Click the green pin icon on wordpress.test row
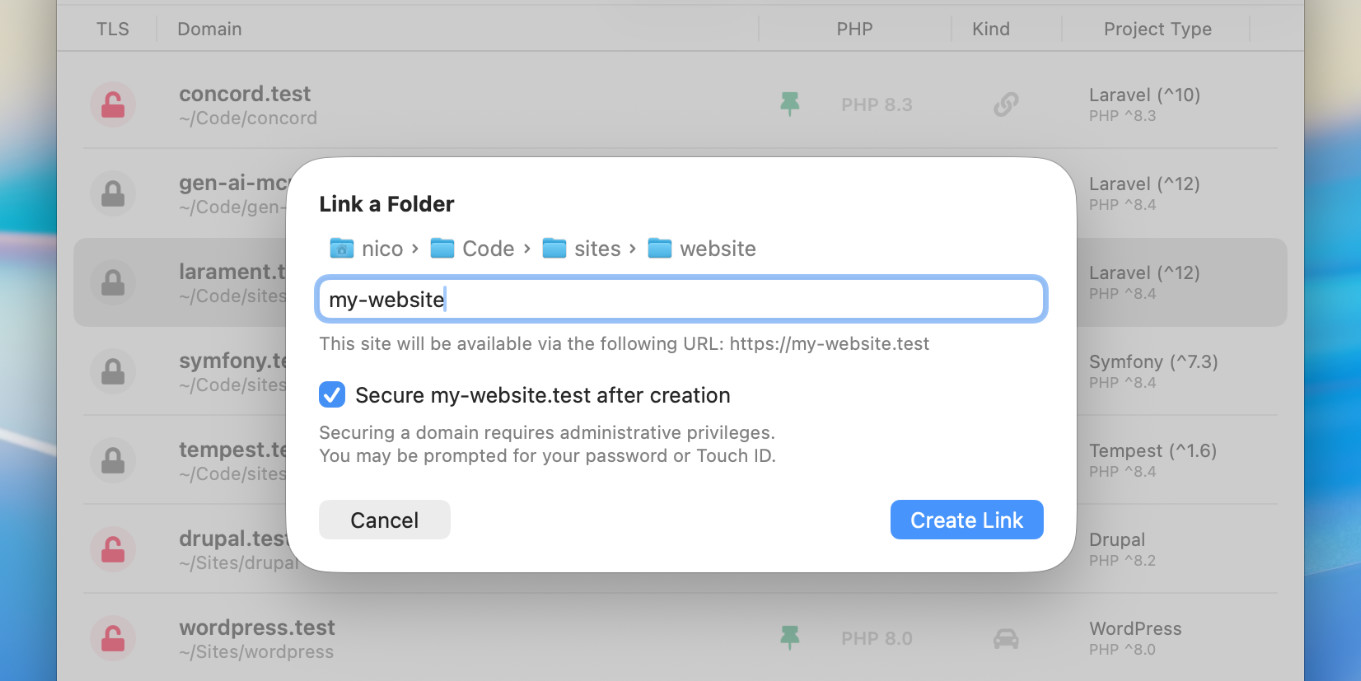The height and width of the screenshot is (681, 1361). 790,638
